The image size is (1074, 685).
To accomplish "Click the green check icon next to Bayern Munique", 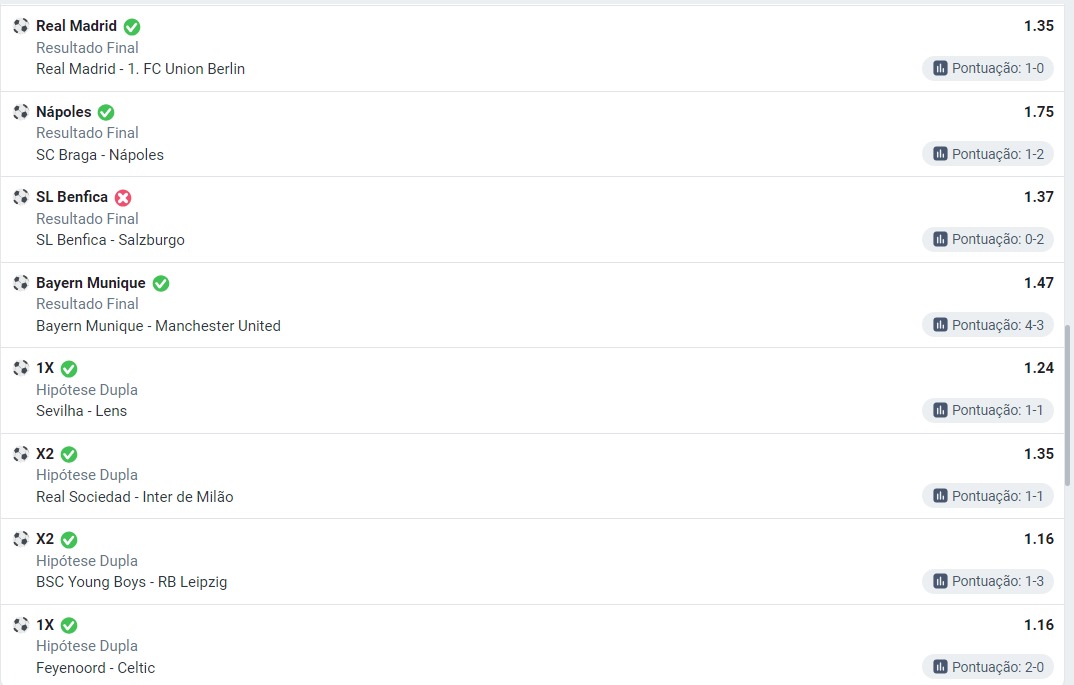I will [x=161, y=284].
